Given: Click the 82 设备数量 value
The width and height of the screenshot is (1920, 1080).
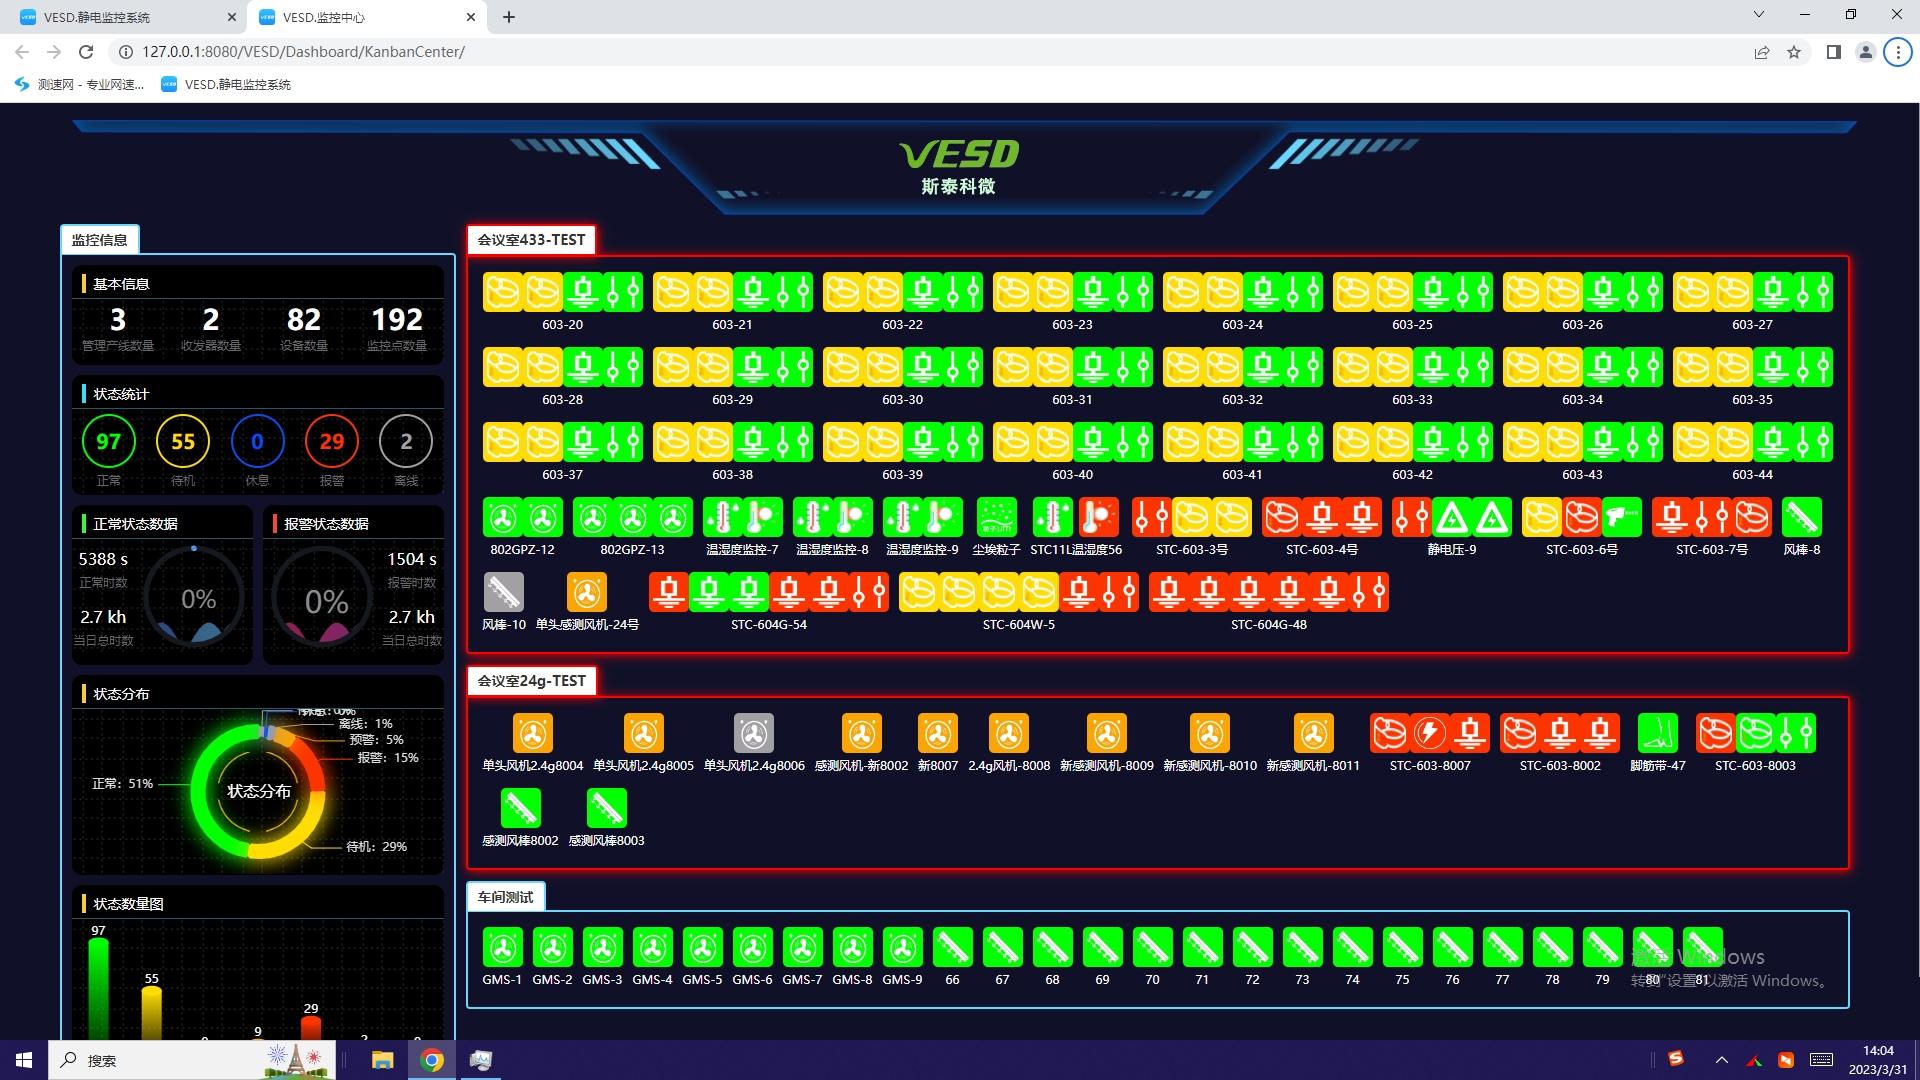Looking at the screenshot, I should 304,320.
